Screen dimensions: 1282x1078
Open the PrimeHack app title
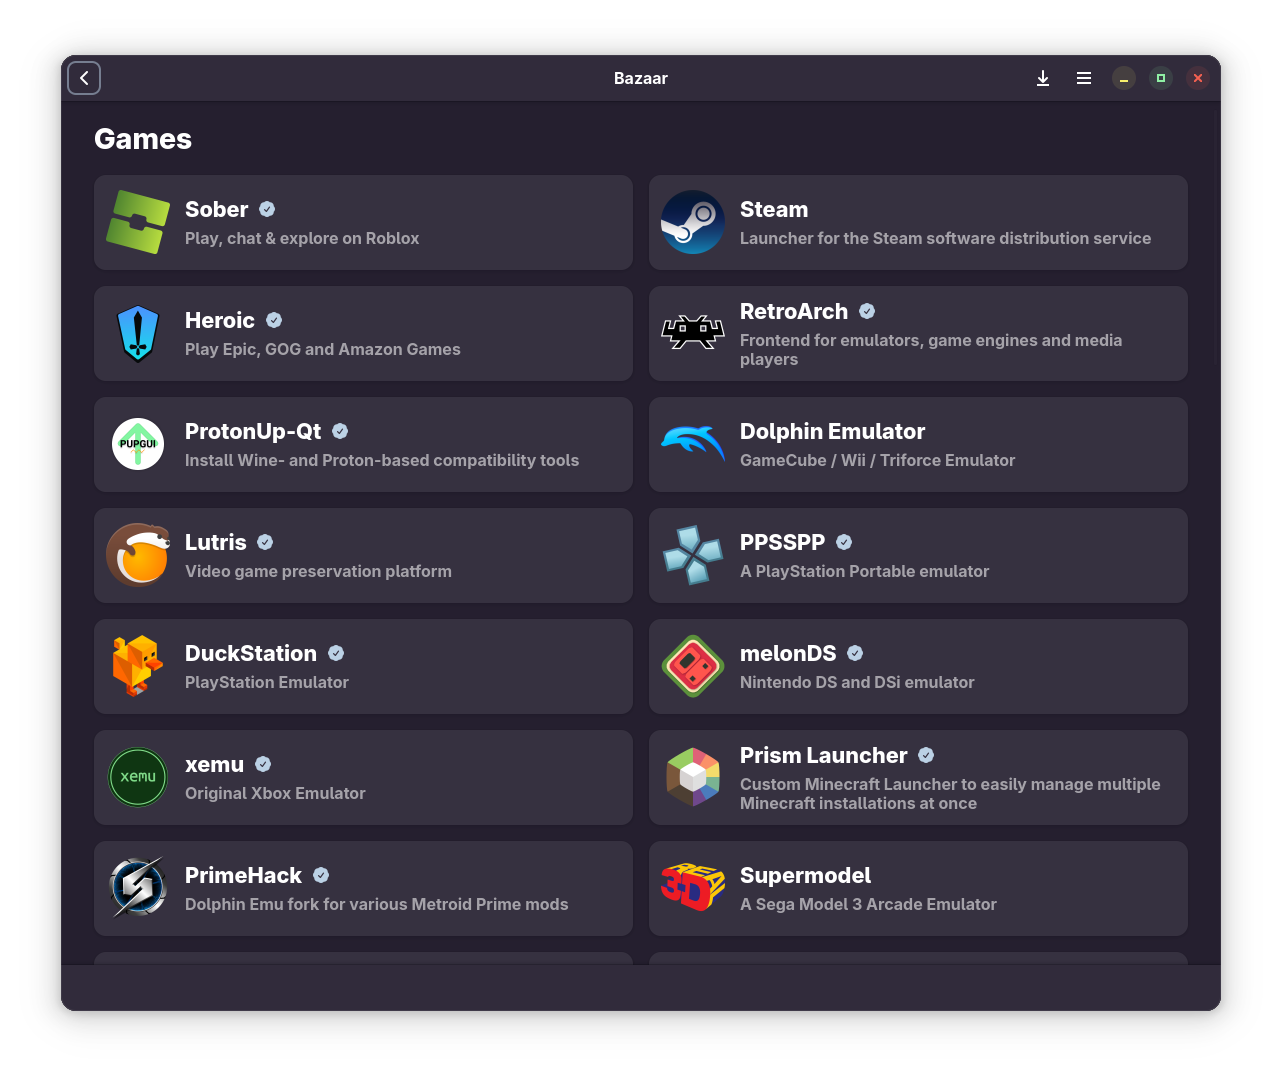(x=243, y=875)
